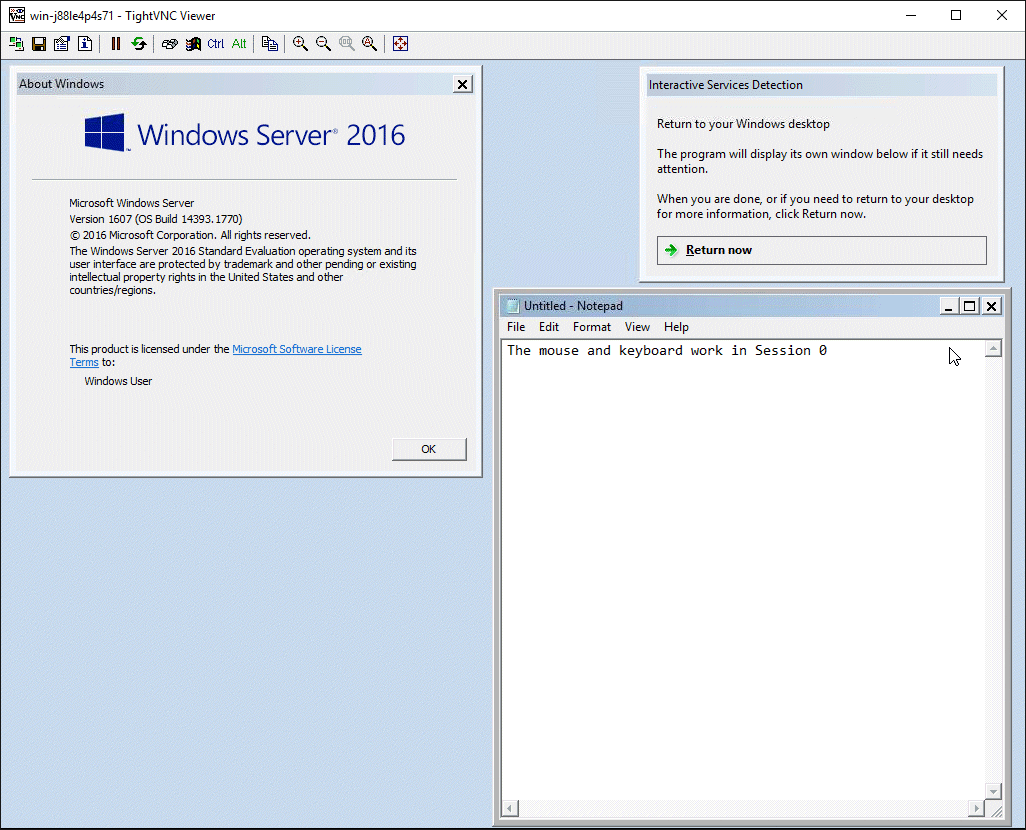Pause the remote screen updates
This screenshot has width=1026, height=830.
click(x=116, y=44)
